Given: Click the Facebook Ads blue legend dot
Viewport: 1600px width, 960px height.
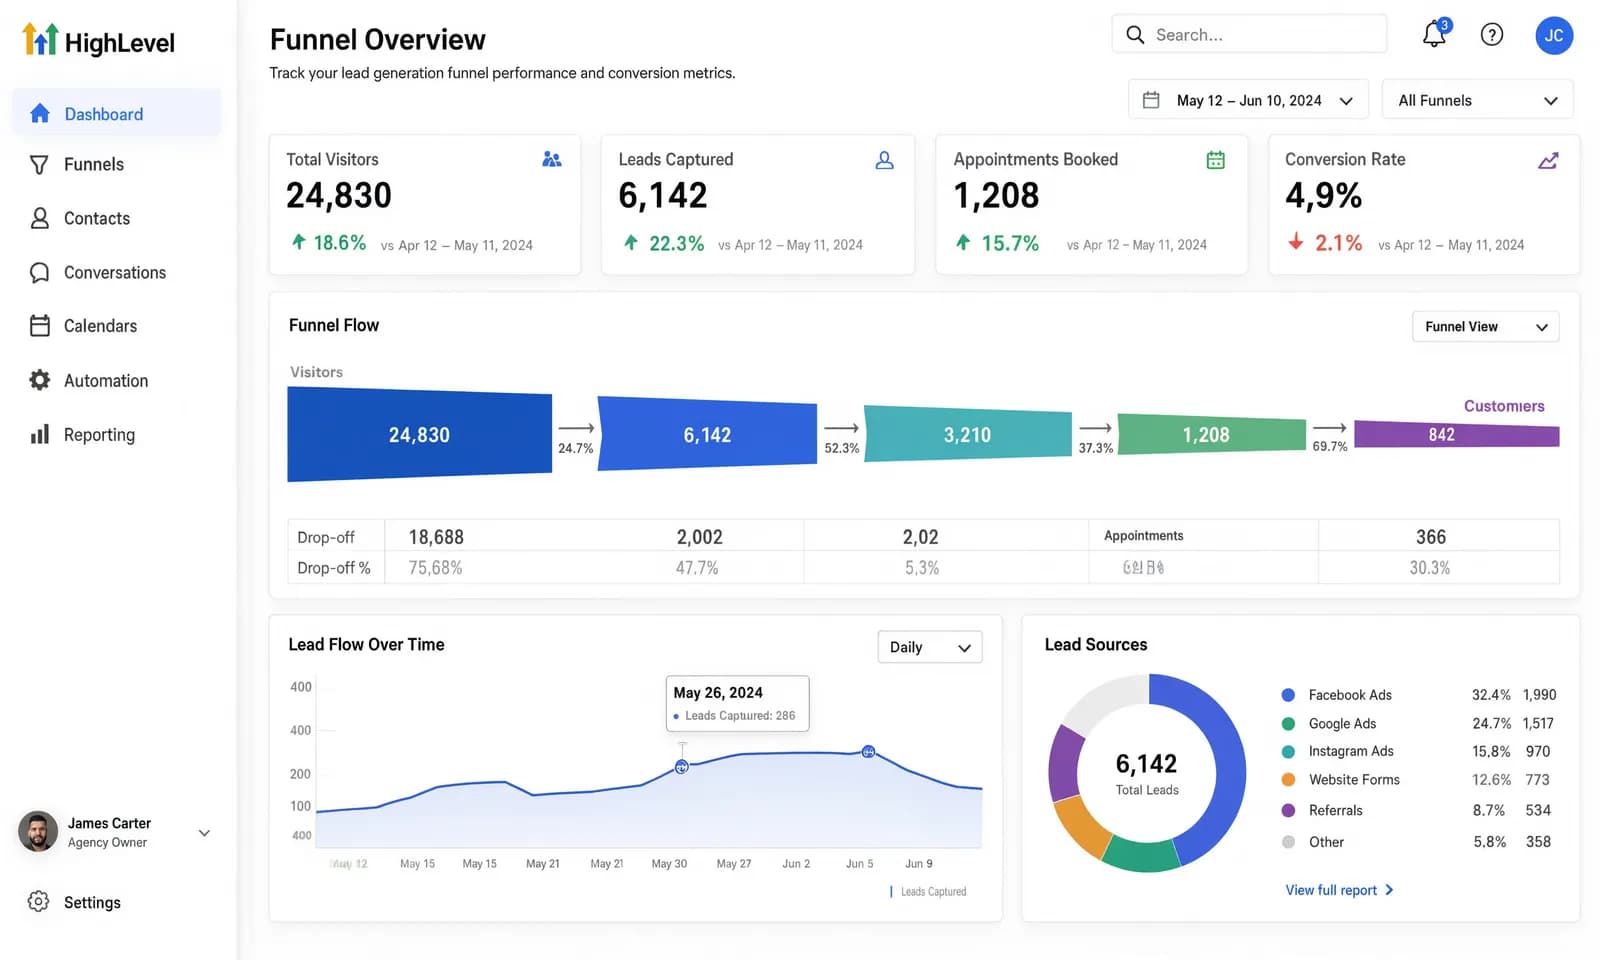Looking at the screenshot, I should click(1288, 695).
